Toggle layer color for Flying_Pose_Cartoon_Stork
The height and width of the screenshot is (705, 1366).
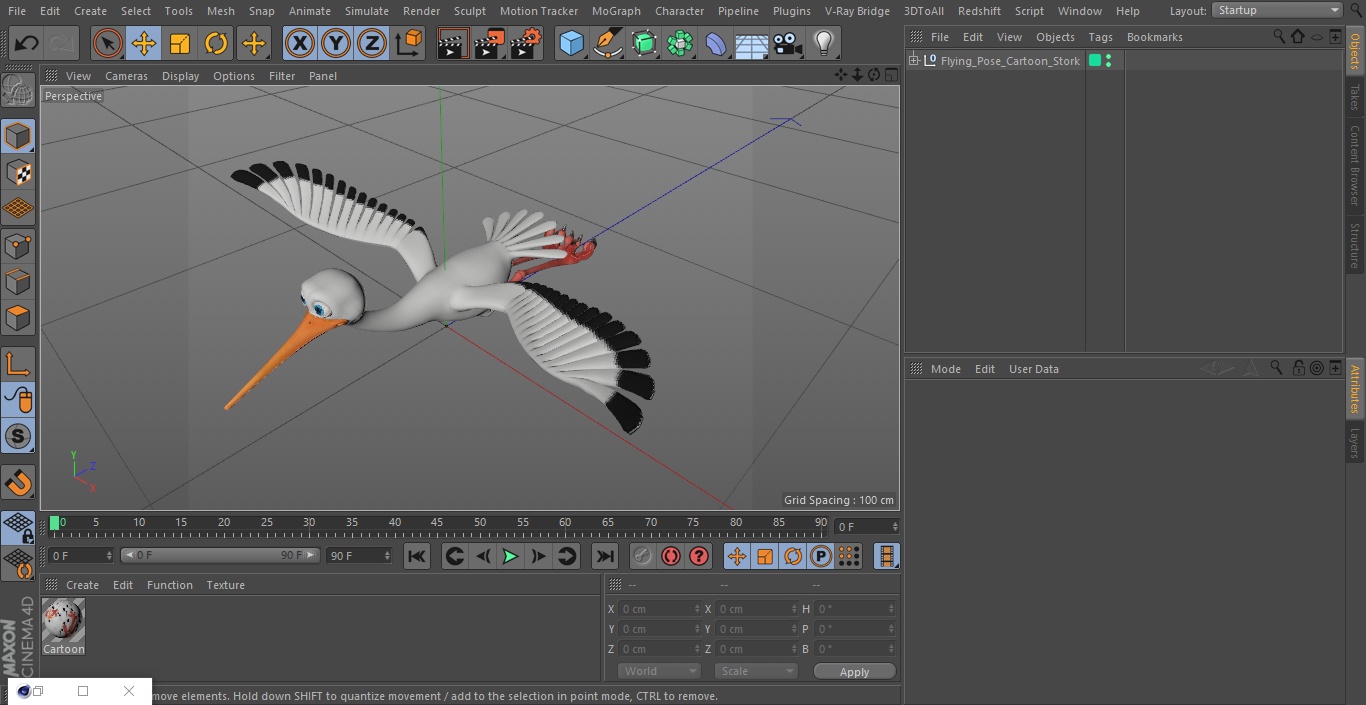1095,61
